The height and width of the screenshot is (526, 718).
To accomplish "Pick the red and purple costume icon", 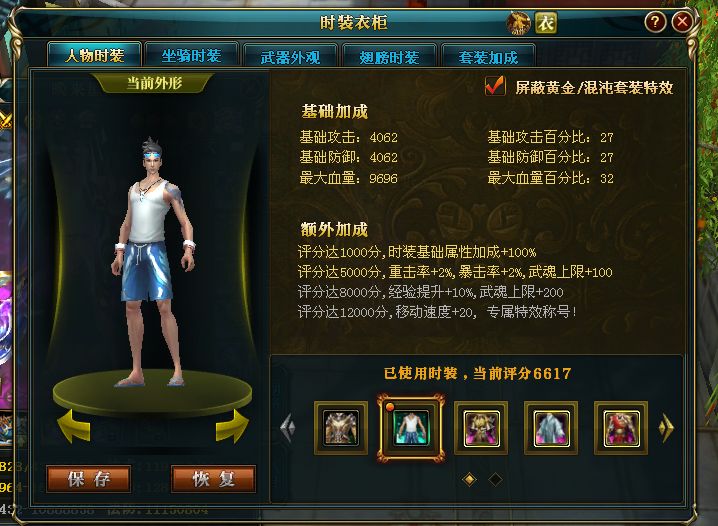I will [x=621, y=428].
